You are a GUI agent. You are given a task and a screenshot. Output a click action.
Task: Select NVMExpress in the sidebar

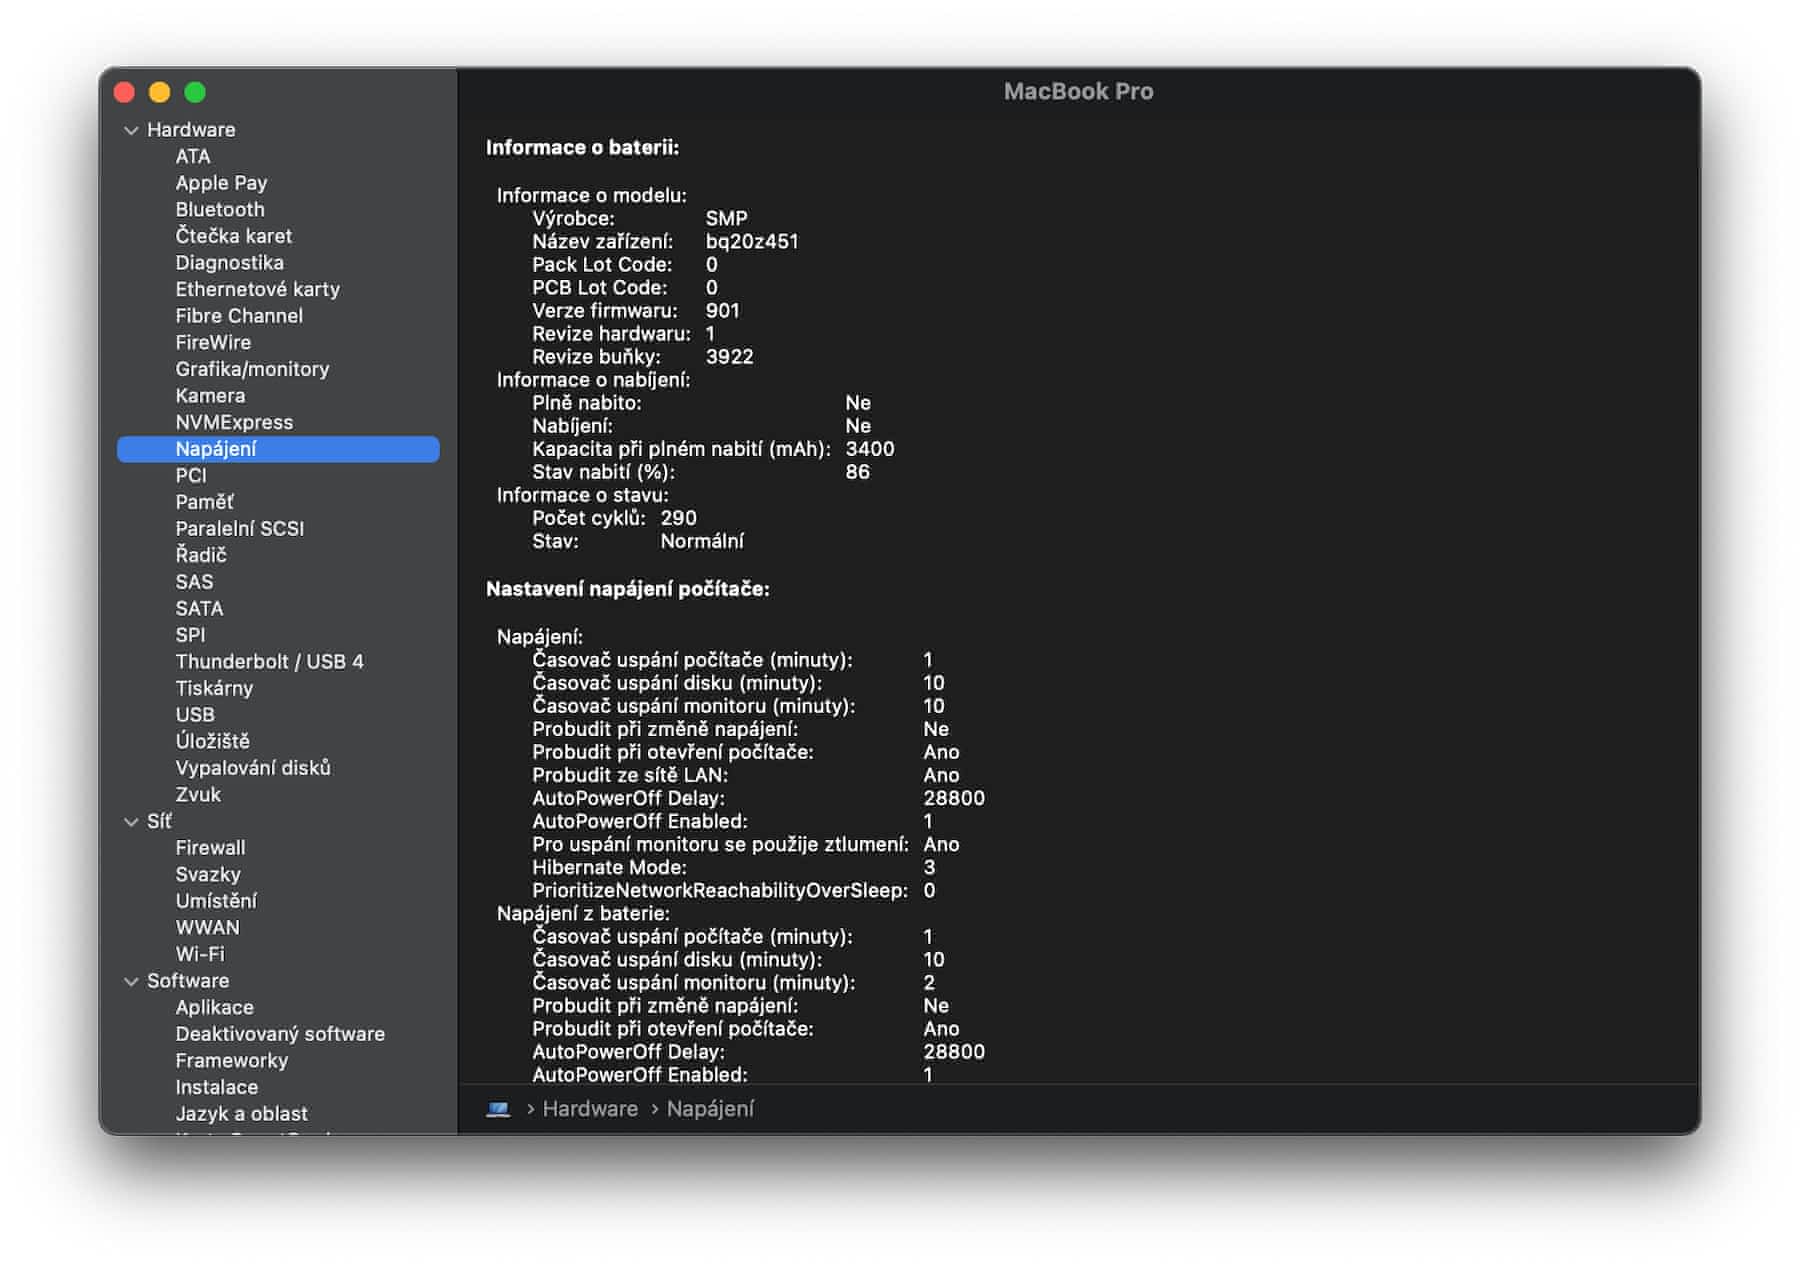(x=234, y=423)
